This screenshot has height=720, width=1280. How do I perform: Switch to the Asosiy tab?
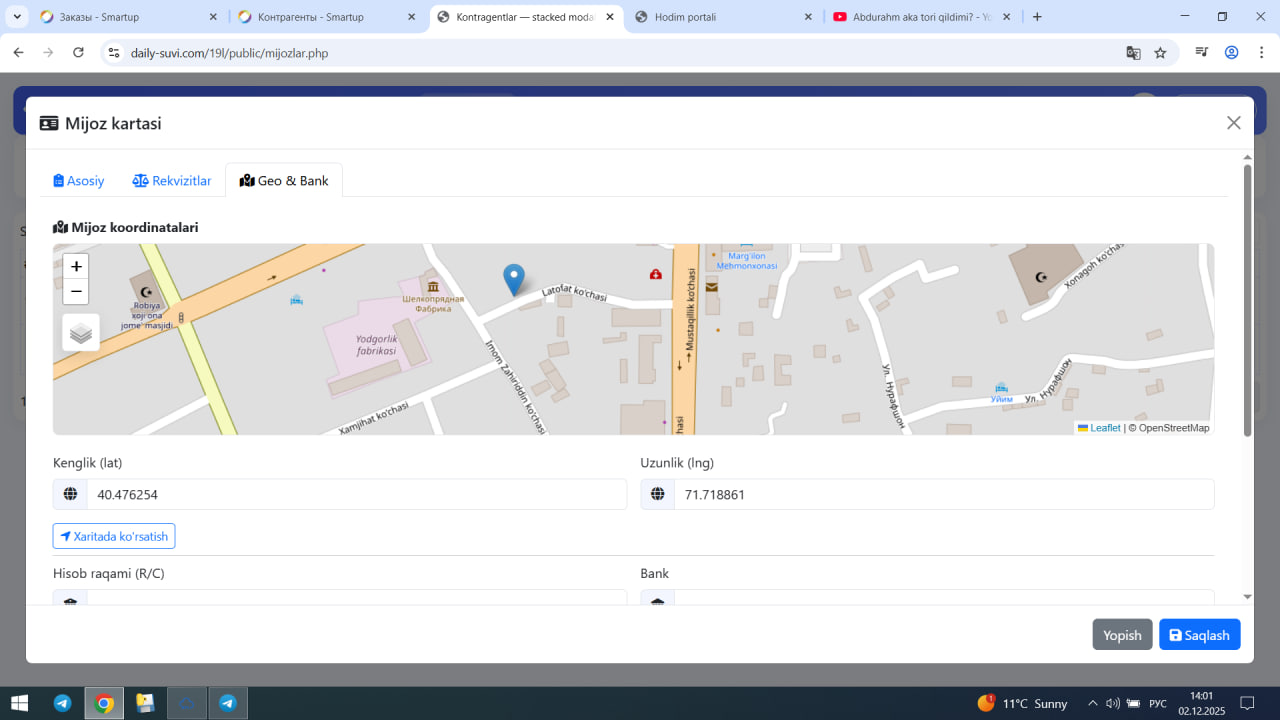click(x=79, y=181)
